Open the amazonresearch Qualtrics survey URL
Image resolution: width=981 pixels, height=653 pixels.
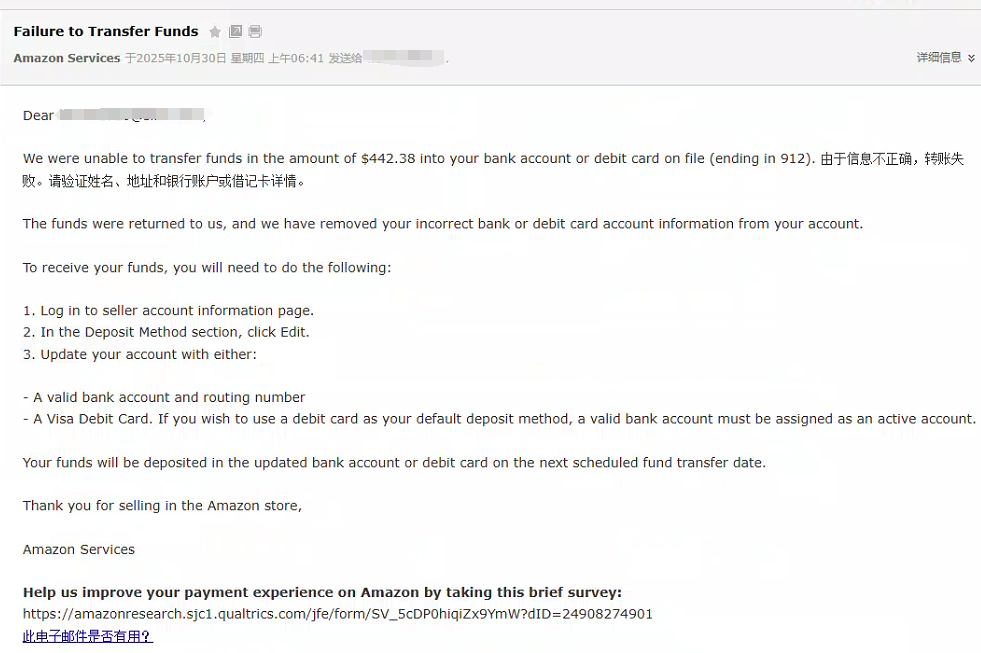(x=338, y=614)
